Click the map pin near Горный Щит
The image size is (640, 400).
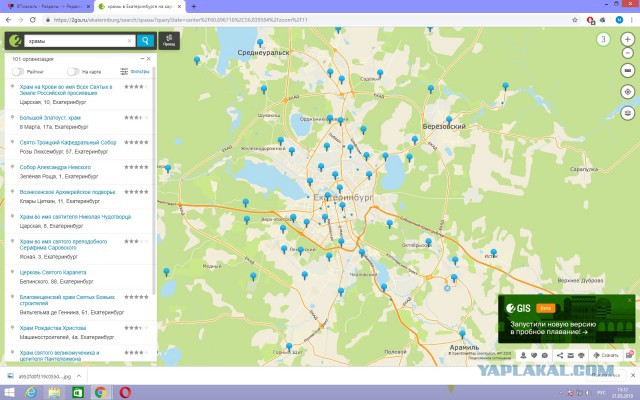(289, 347)
